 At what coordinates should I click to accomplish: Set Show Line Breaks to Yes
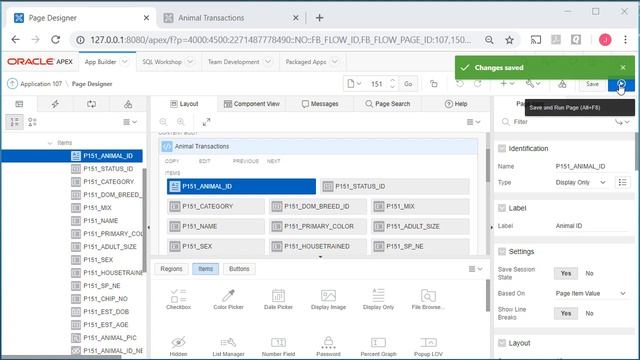point(566,313)
